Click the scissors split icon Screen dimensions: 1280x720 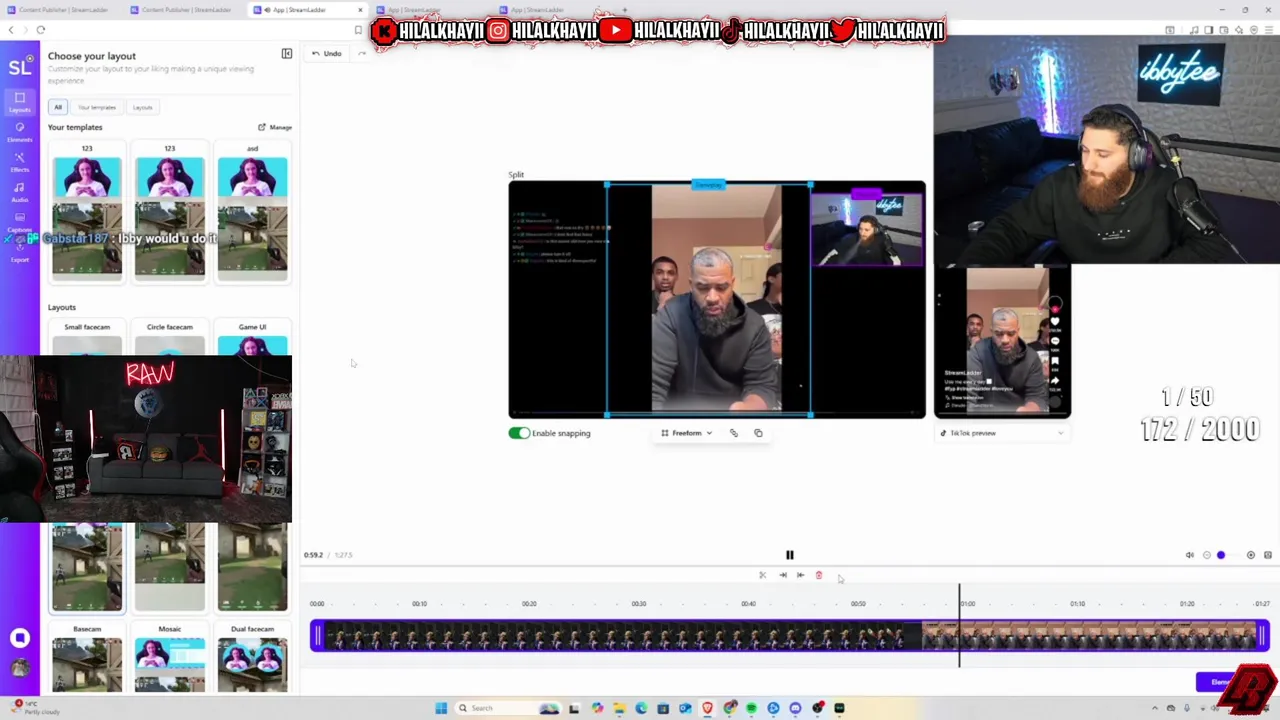[x=762, y=575]
